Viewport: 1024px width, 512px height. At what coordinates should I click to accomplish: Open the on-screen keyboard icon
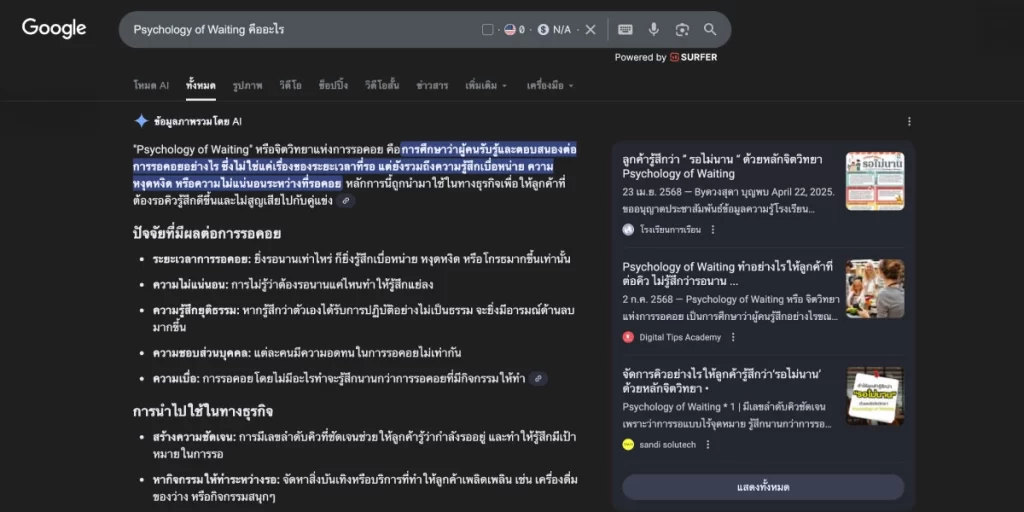click(625, 29)
